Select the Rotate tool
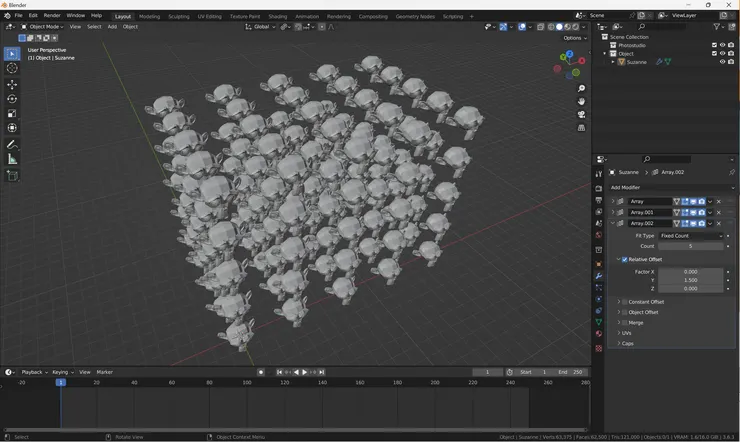The image size is (740, 442). [12, 99]
